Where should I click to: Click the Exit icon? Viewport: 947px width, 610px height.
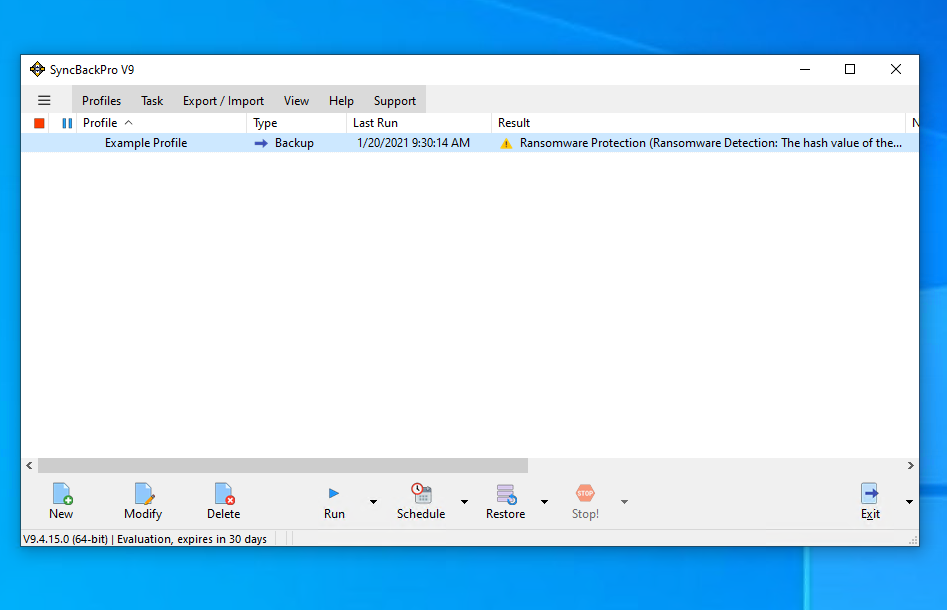pos(870,493)
